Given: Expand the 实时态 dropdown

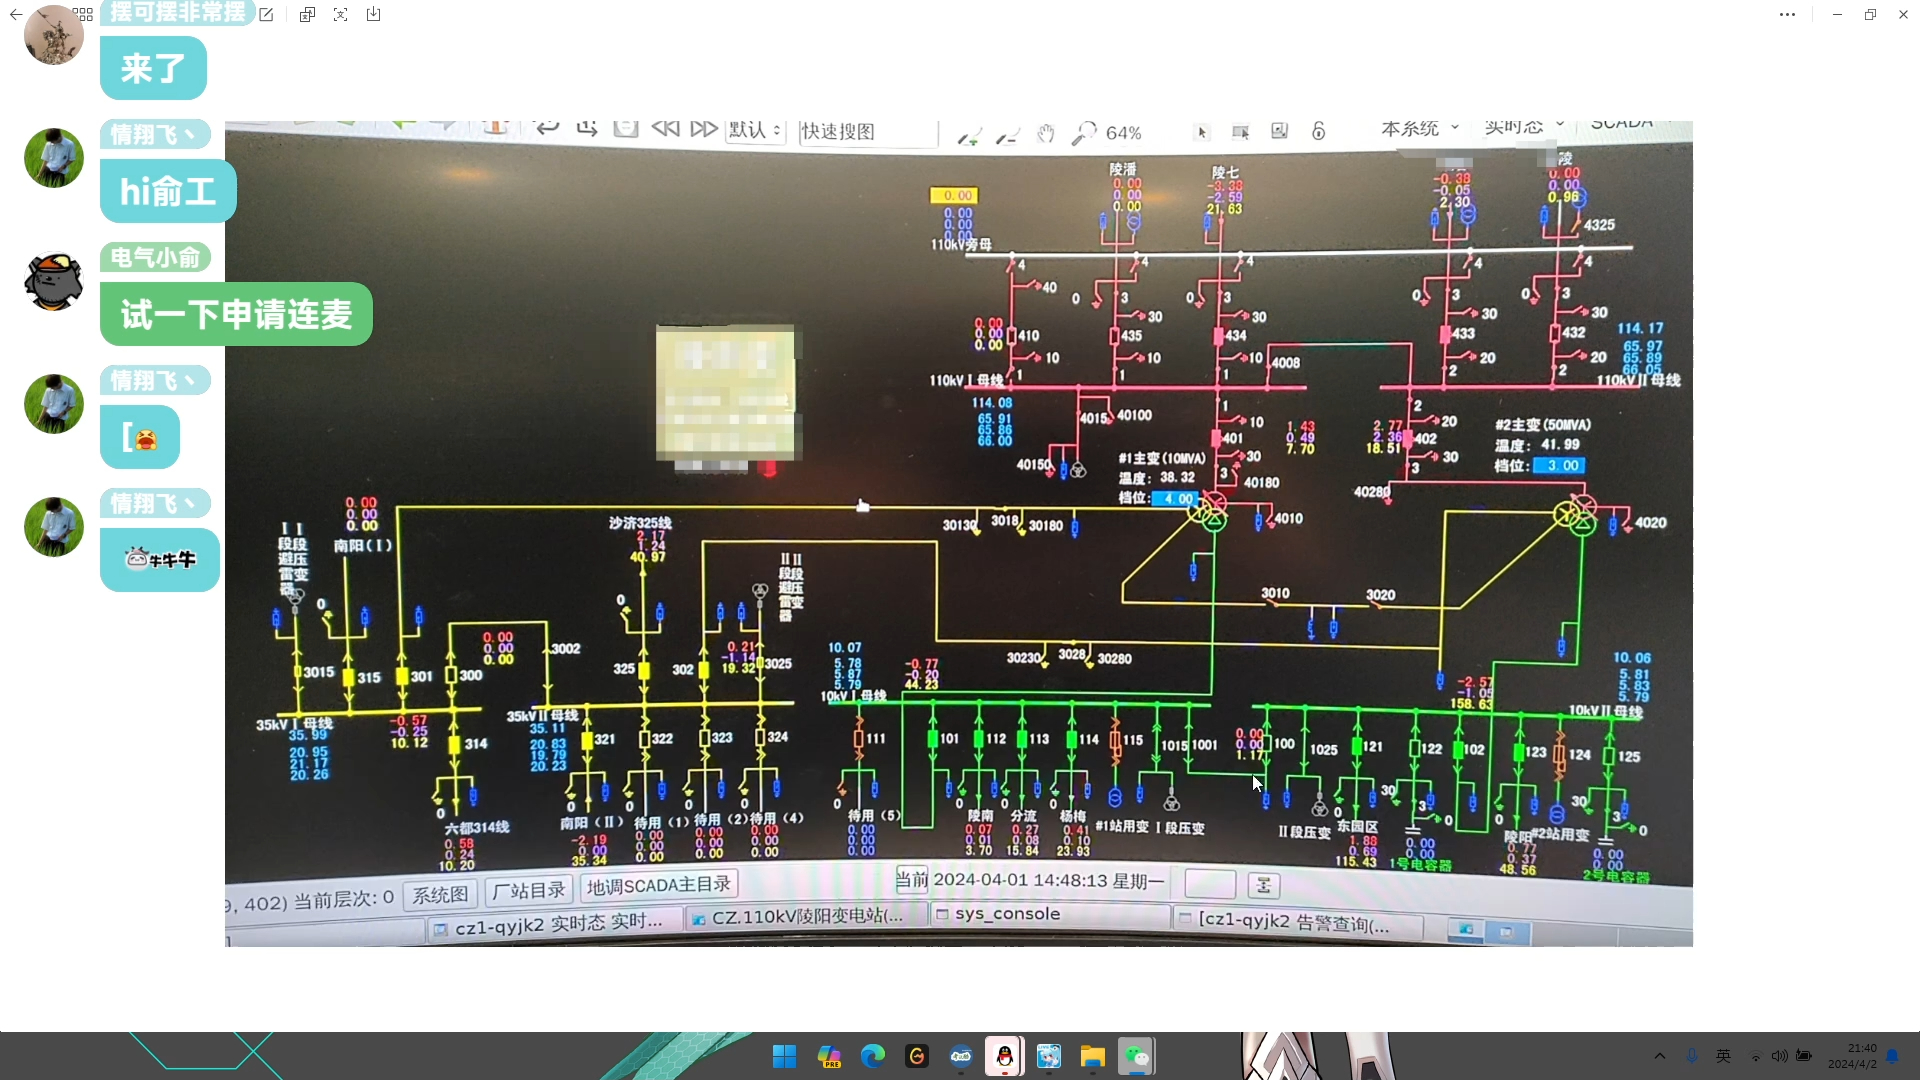Looking at the screenshot, I should (1524, 127).
